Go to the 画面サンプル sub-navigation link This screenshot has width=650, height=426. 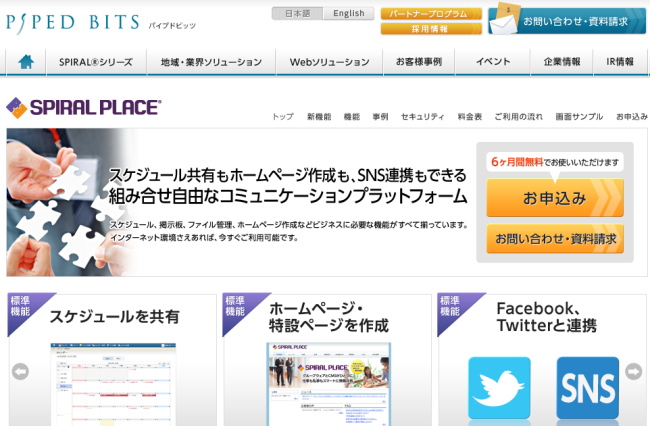point(579,116)
